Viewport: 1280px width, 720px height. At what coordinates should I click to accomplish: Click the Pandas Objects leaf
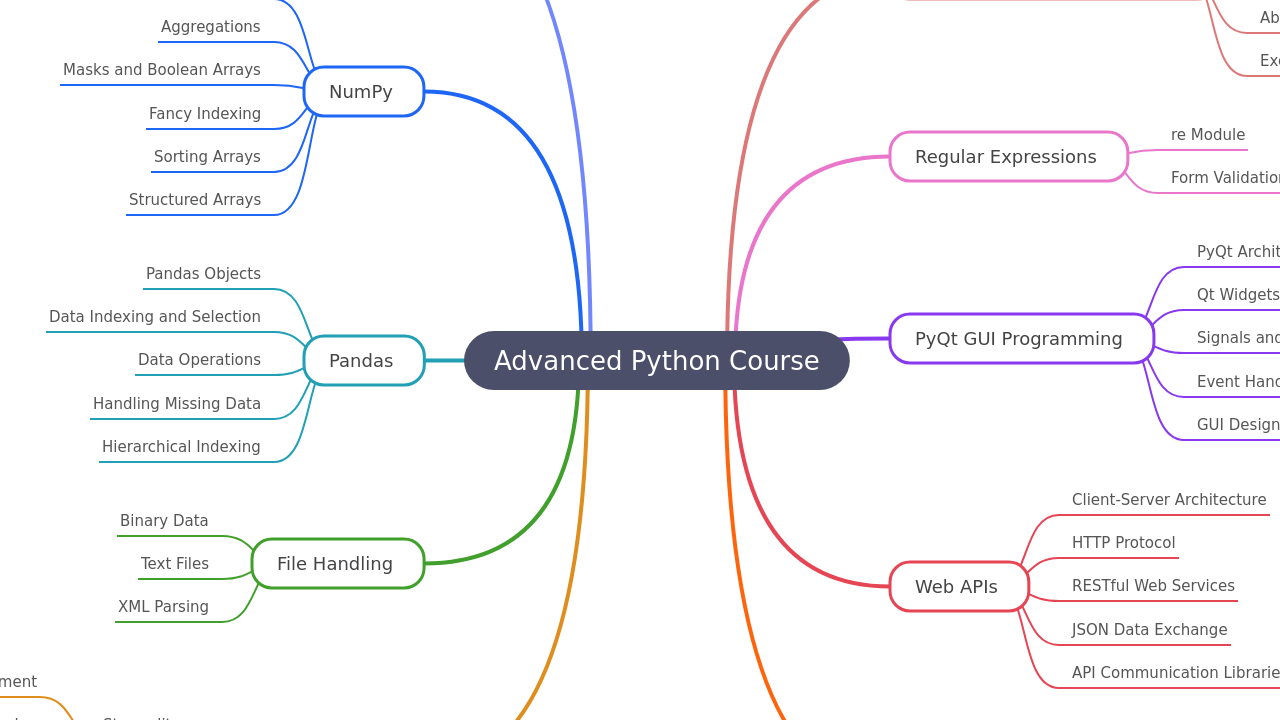tap(203, 274)
